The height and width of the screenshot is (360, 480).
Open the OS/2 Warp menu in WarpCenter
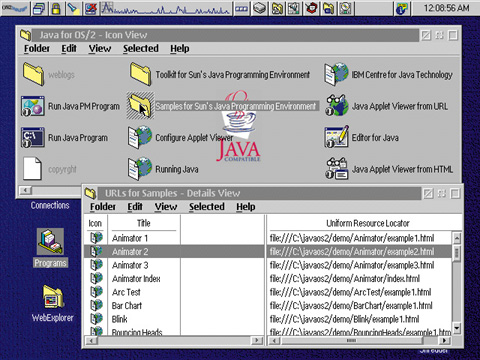[15, 8]
